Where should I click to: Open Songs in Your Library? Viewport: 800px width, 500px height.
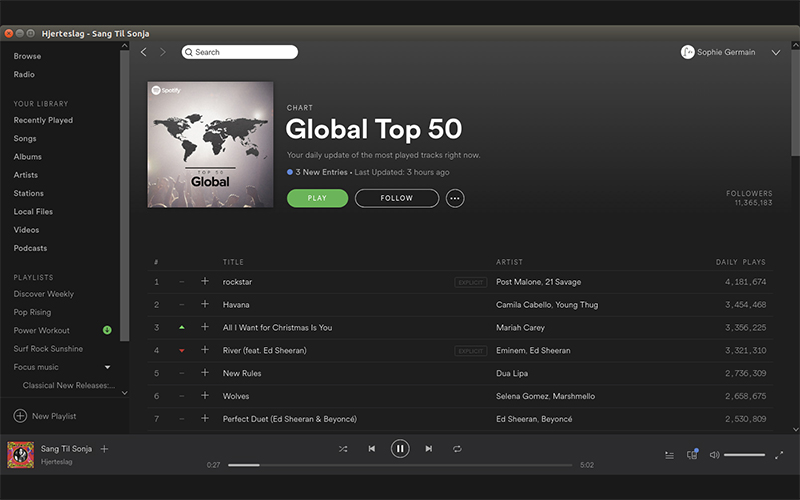[x=25, y=139]
